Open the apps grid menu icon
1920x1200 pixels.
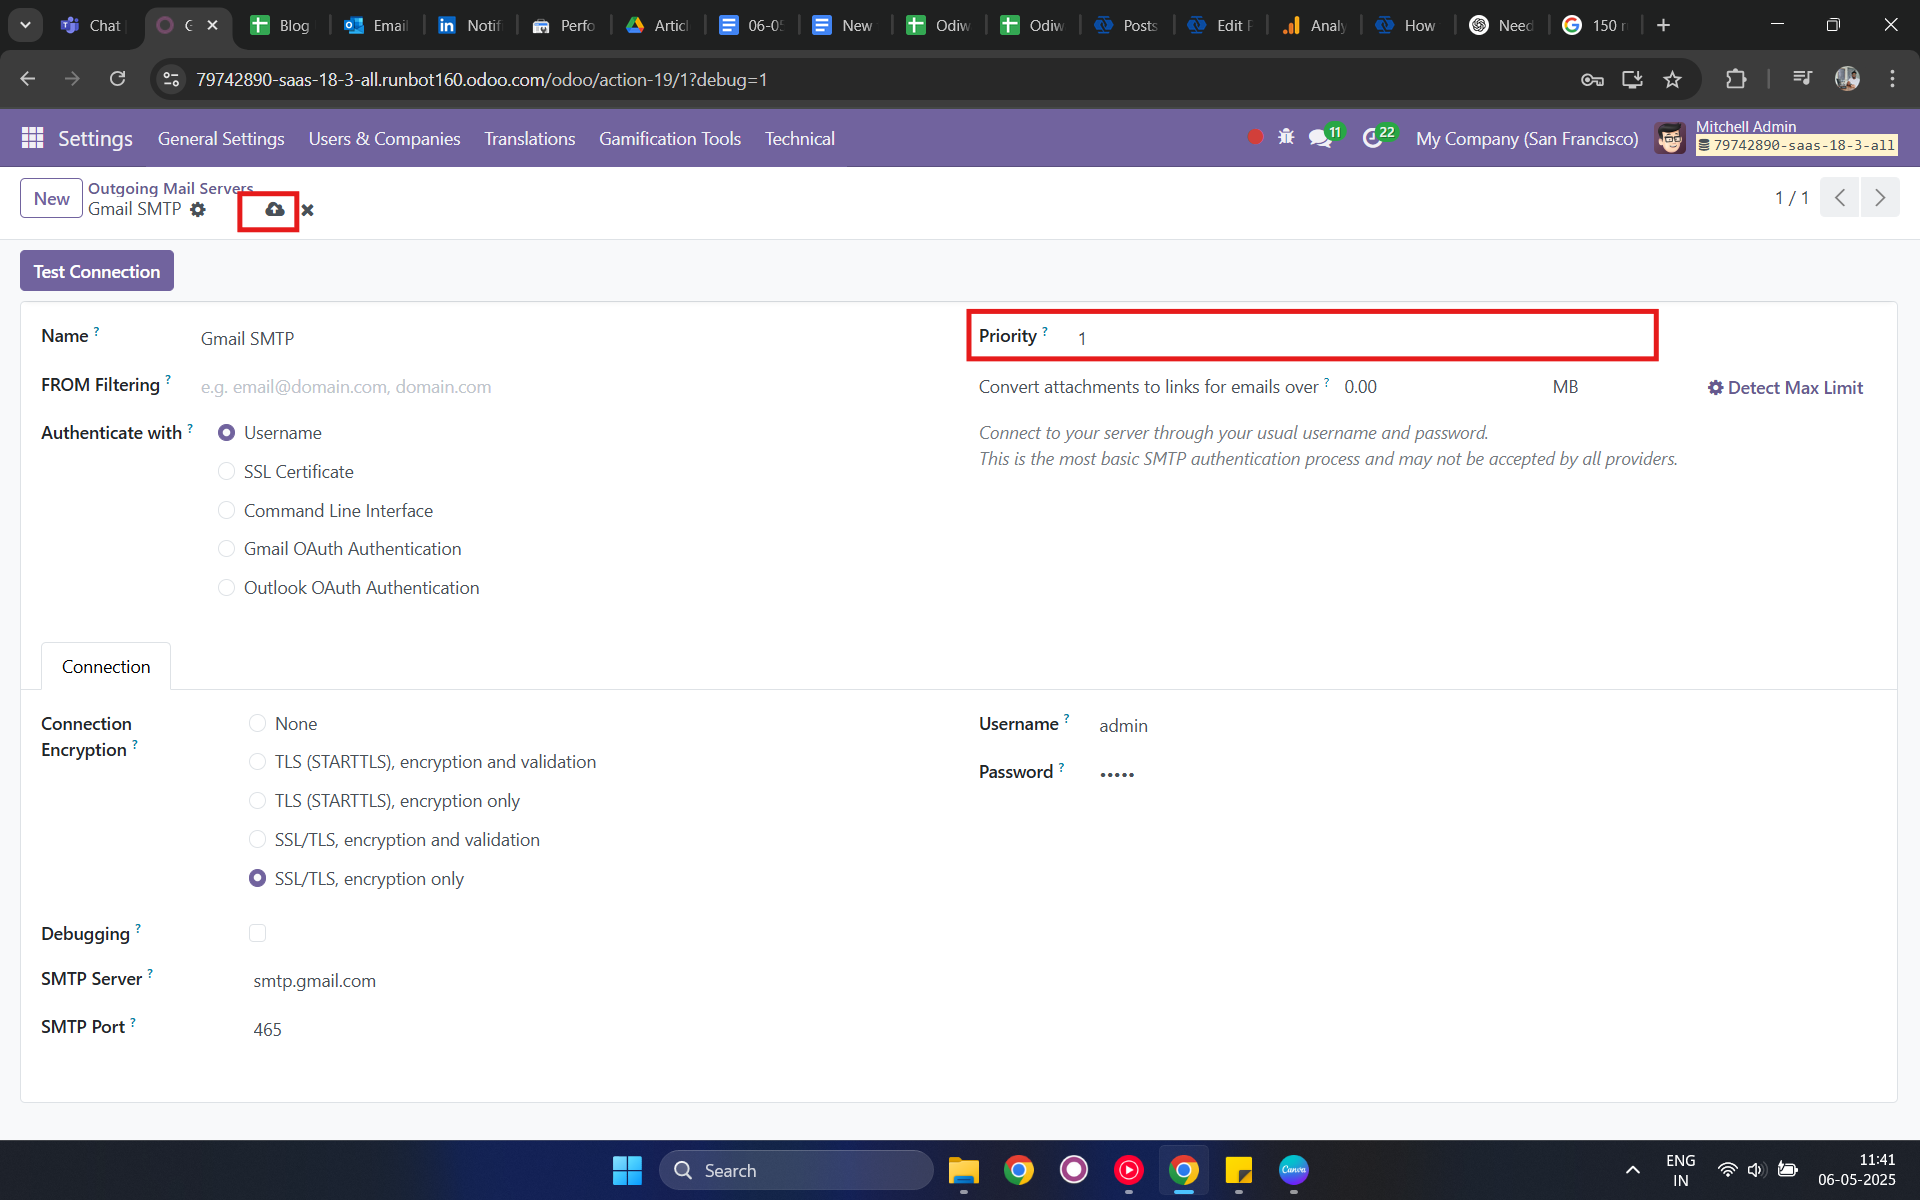tap(32, 138)
